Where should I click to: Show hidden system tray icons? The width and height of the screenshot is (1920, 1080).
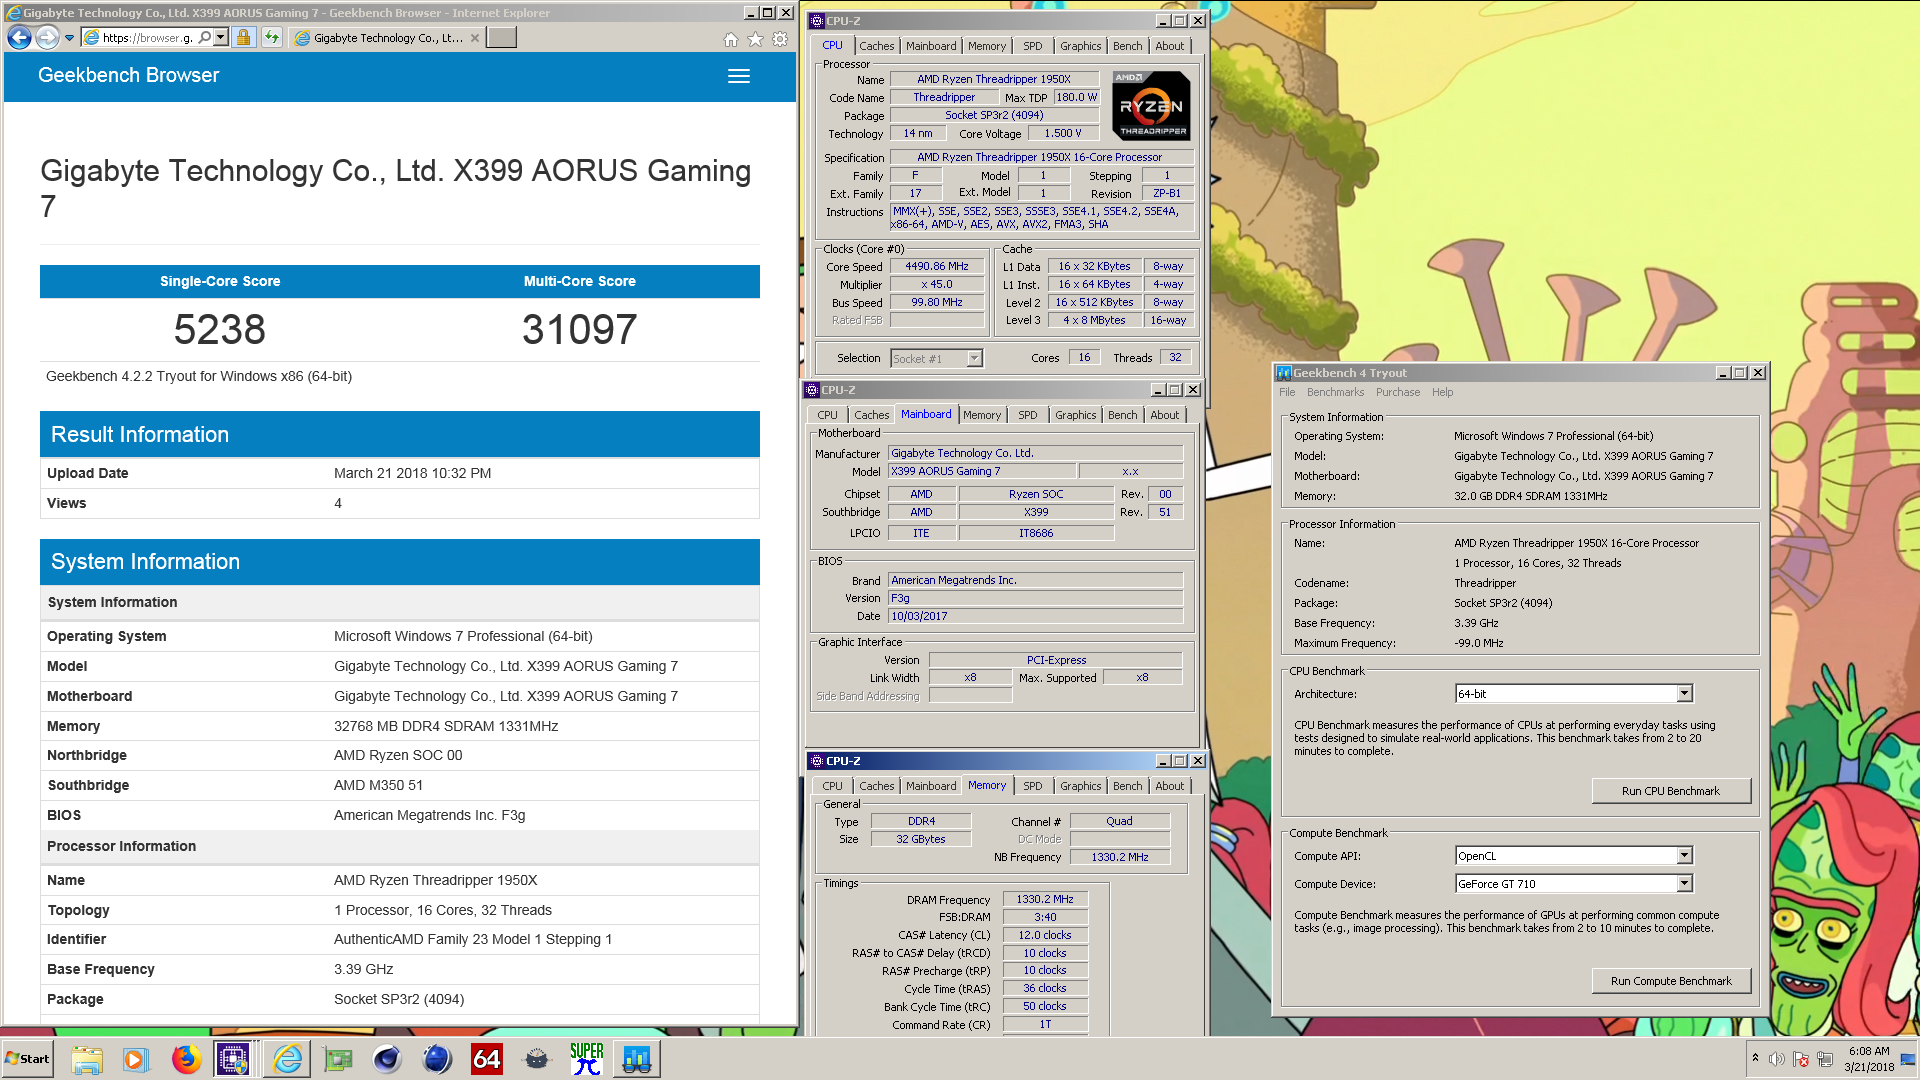(x=1755, y=1059)
